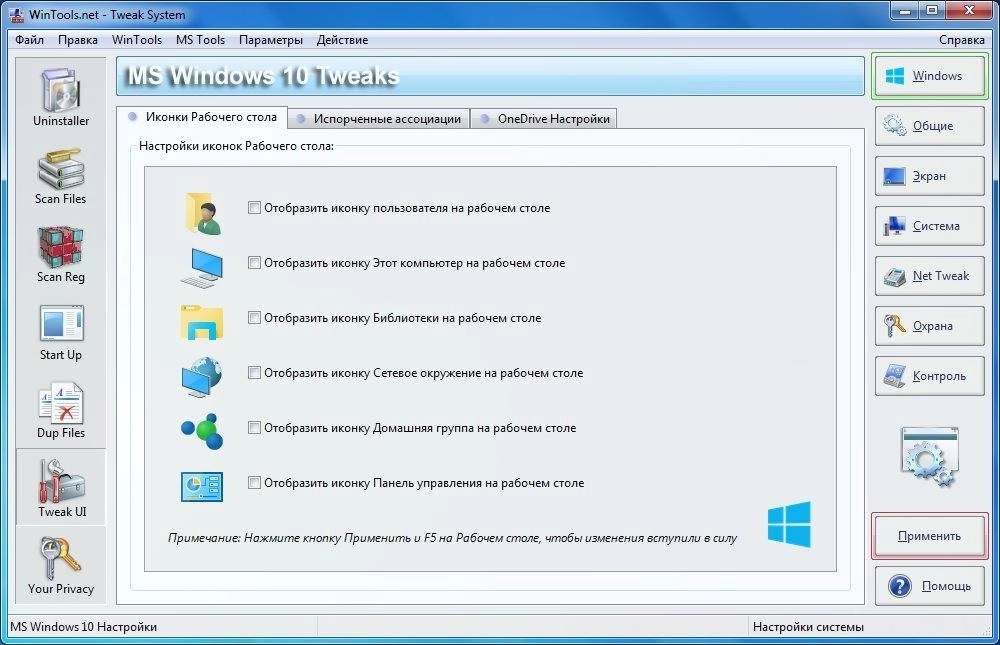Select the Windows tweaks category button
Viewport: 1000px width, 645px height.
click(929, 76)
